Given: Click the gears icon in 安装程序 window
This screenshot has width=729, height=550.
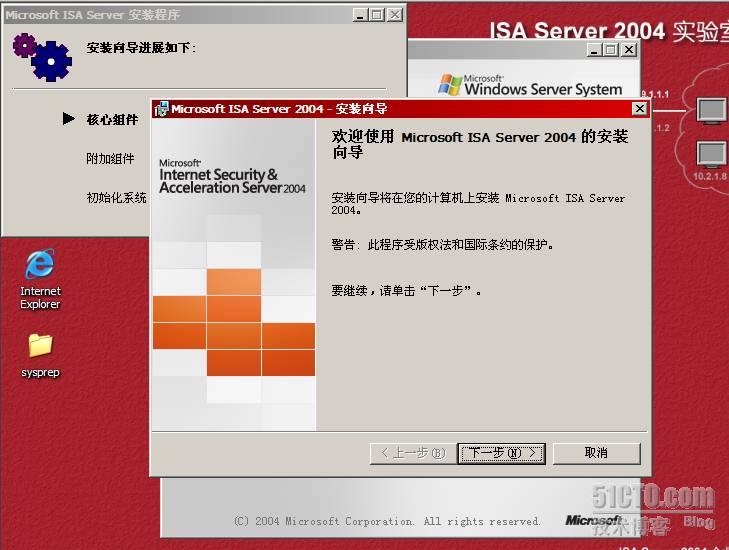Looking at the screenshot, I should (42, 57).
